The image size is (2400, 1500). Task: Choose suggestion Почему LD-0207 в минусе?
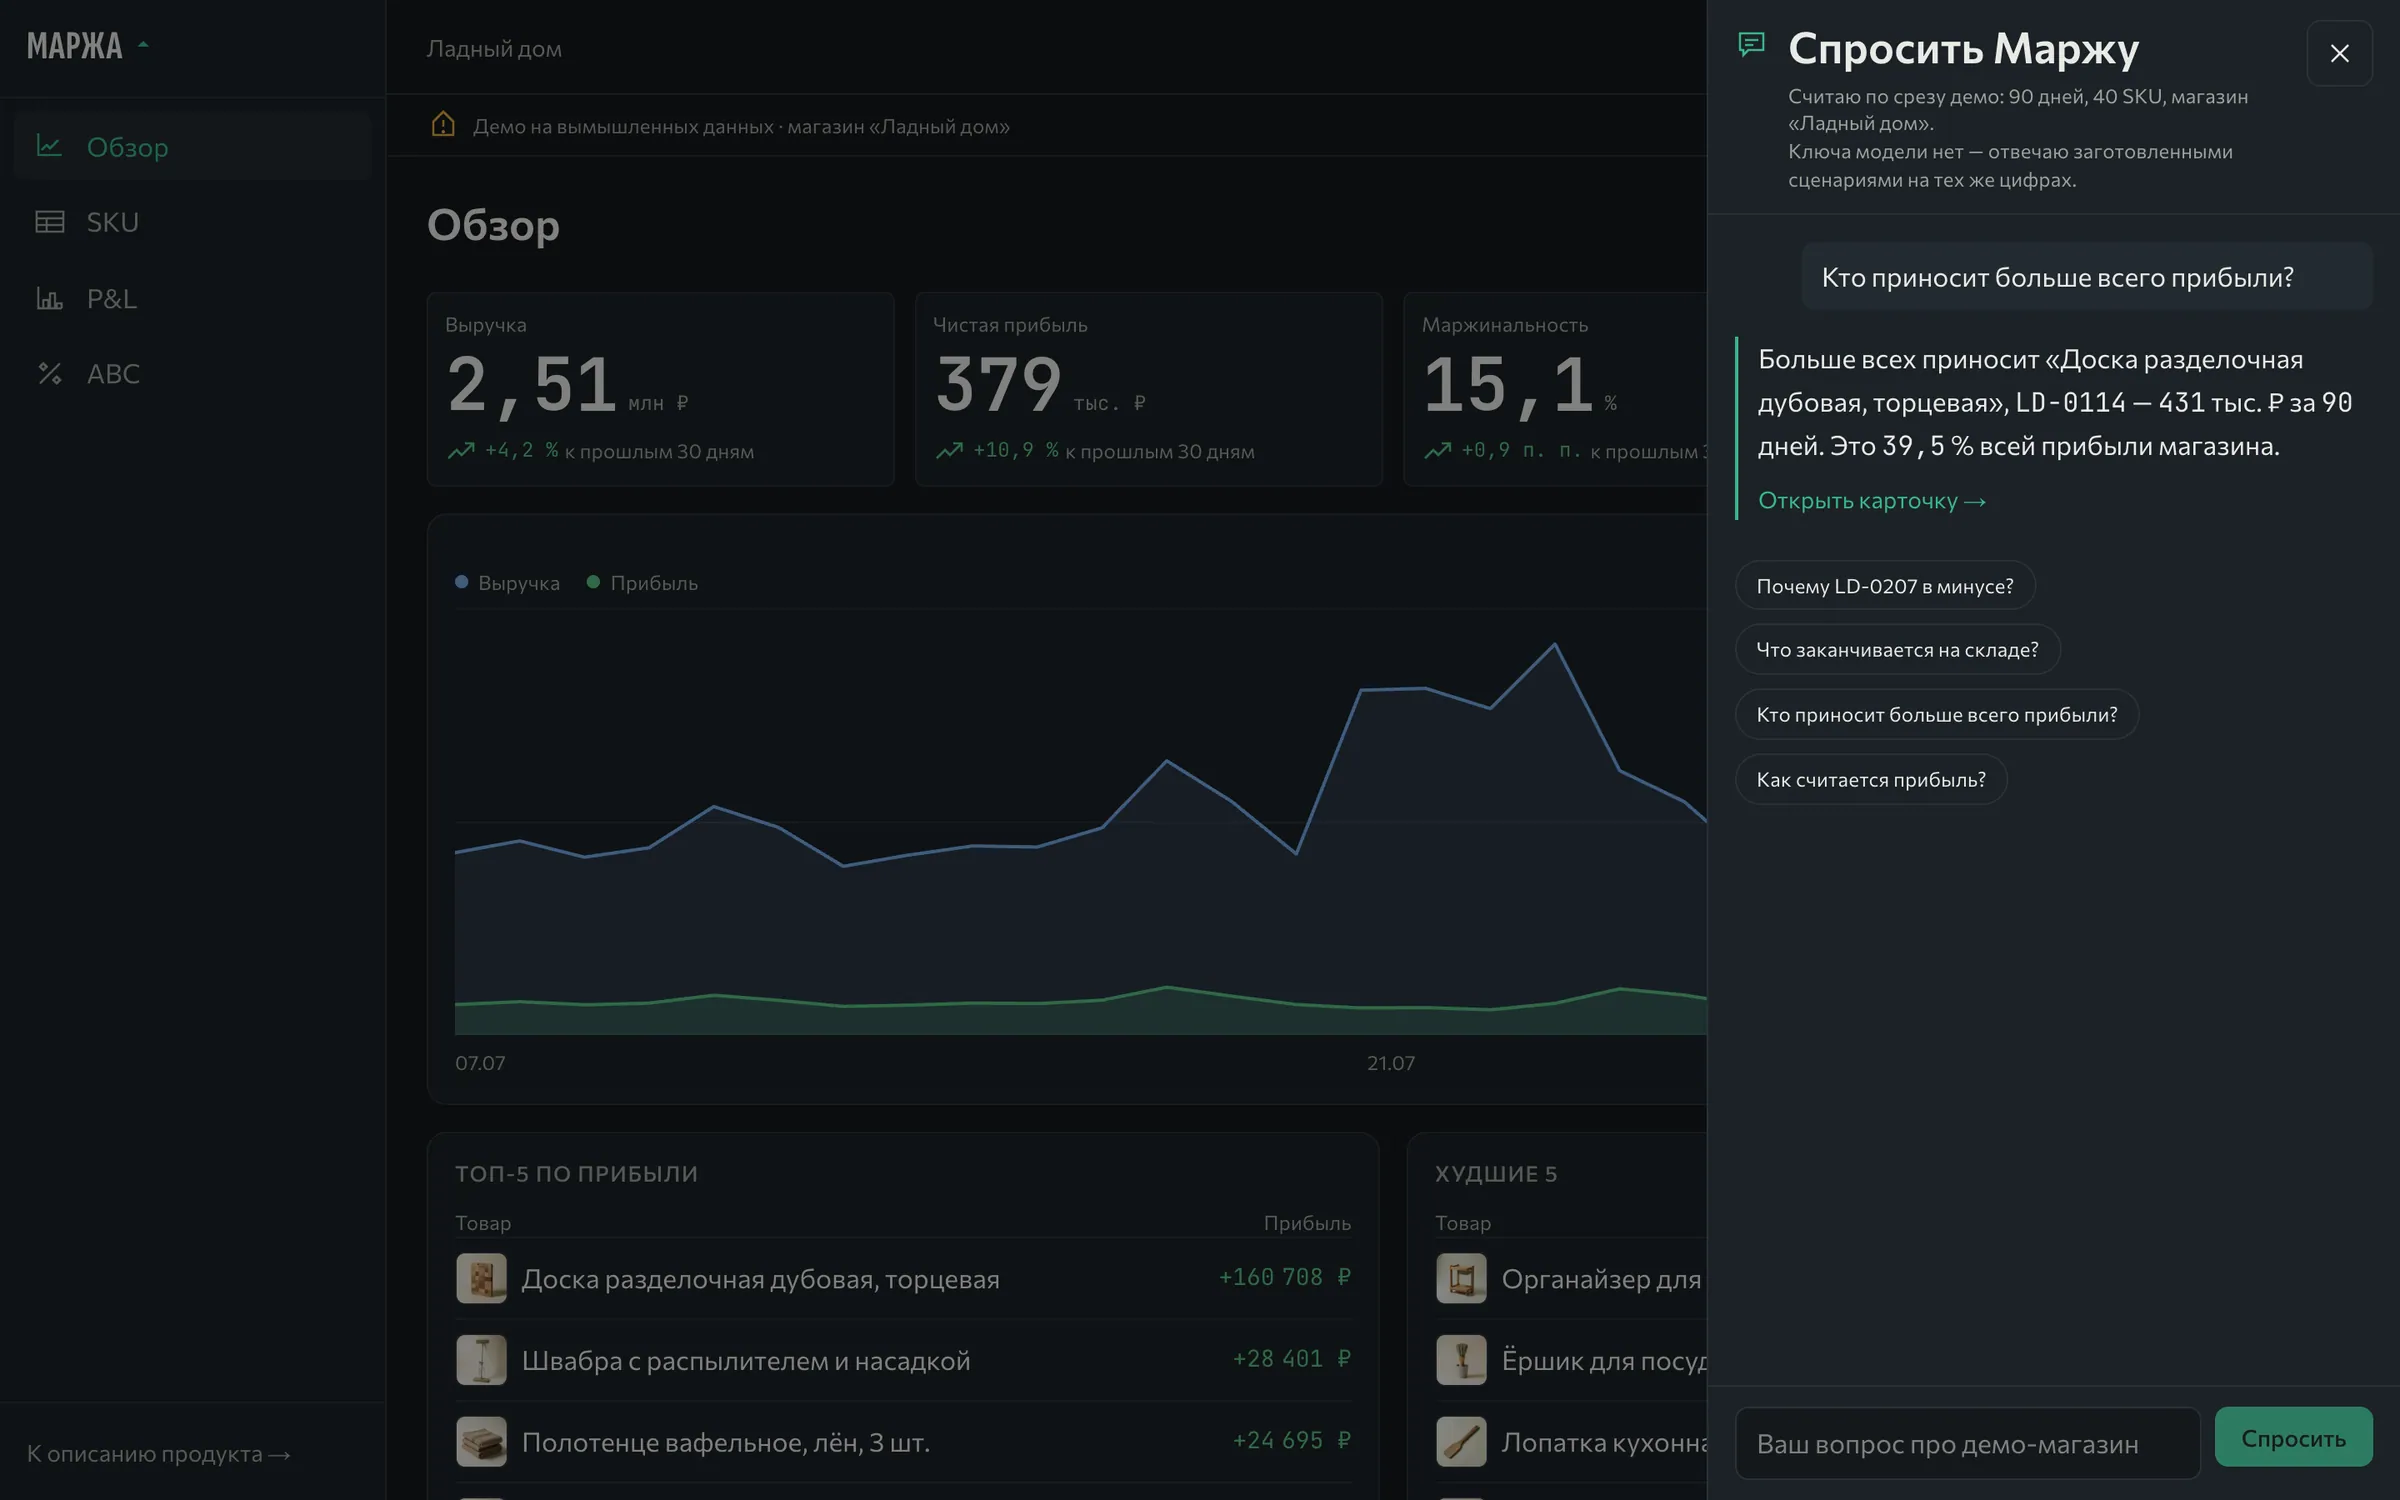[x=1885, y=586]
